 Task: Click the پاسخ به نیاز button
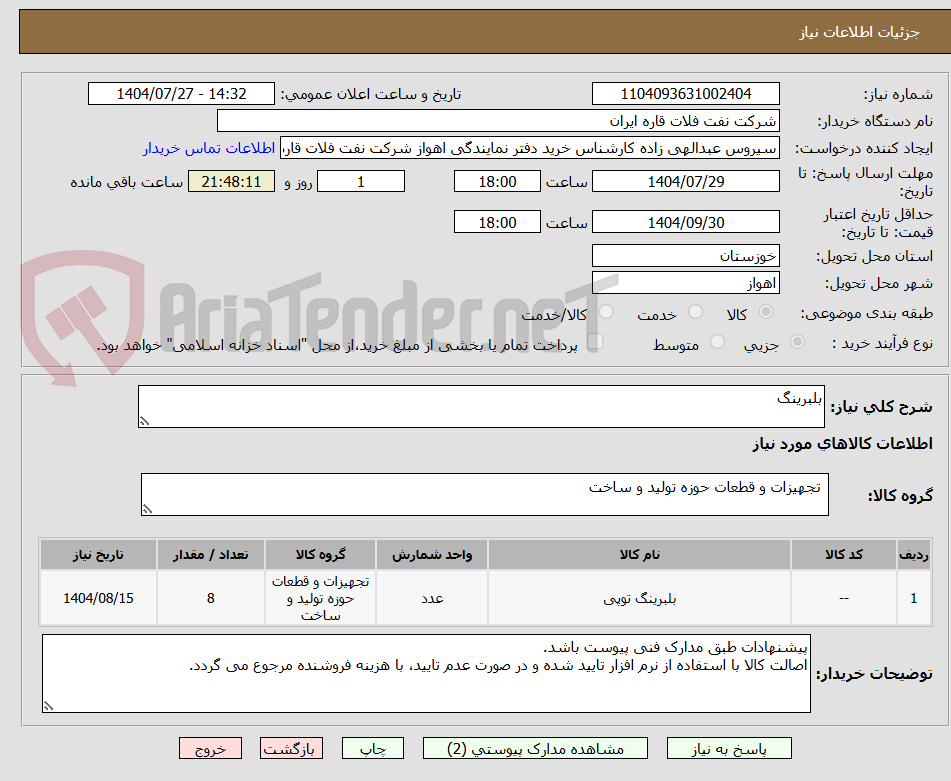pyautogui.click(x=729, y=748)
